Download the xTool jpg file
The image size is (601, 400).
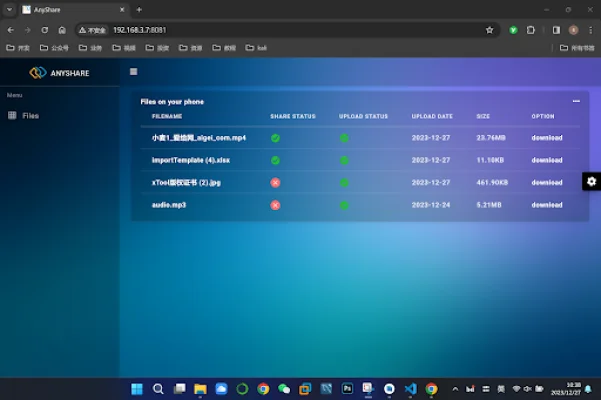tap(546, 182)
